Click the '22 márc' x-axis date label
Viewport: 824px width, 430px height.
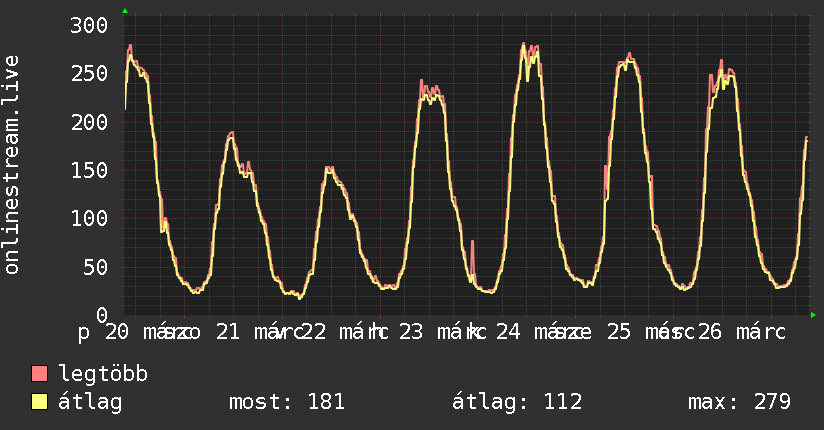click(x=345, y=332)
